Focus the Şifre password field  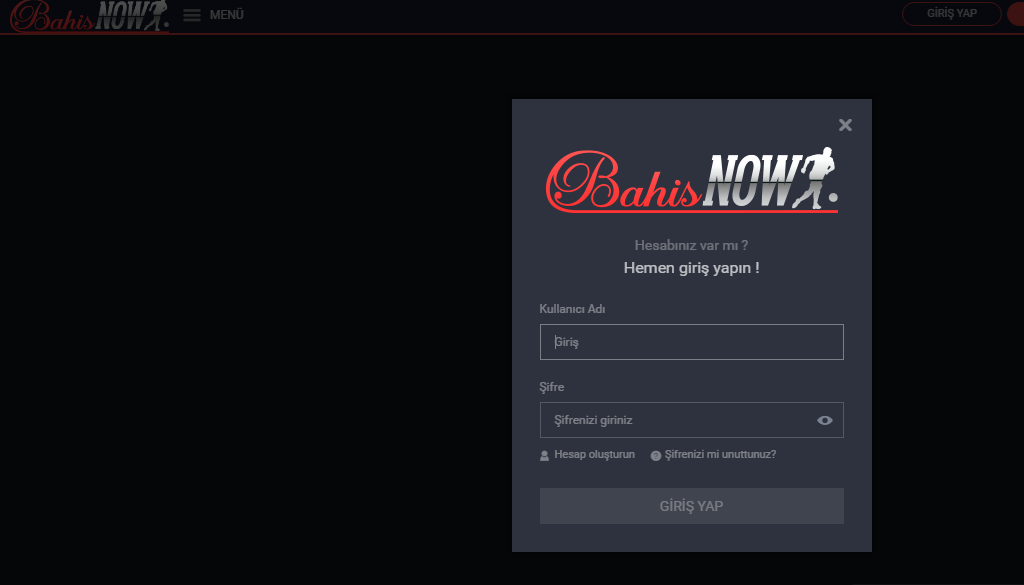[x=692, y=420]
